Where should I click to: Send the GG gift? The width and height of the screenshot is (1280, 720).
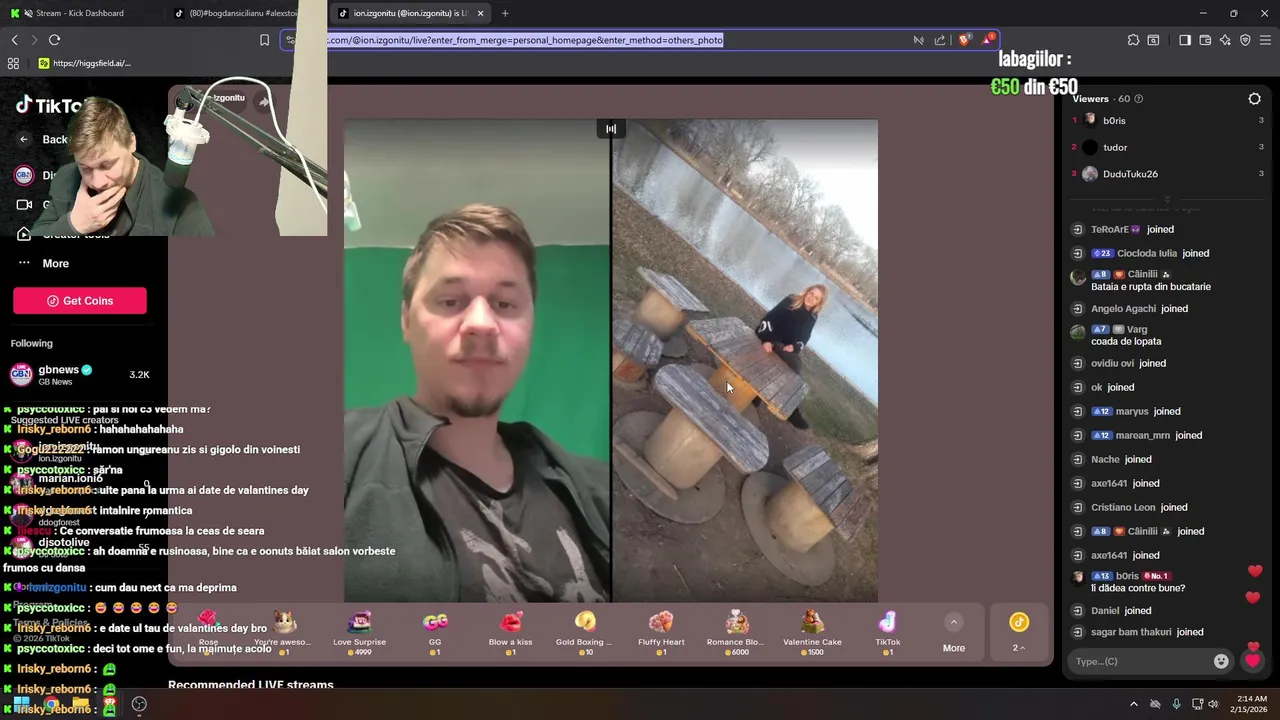tap(435, 633)
